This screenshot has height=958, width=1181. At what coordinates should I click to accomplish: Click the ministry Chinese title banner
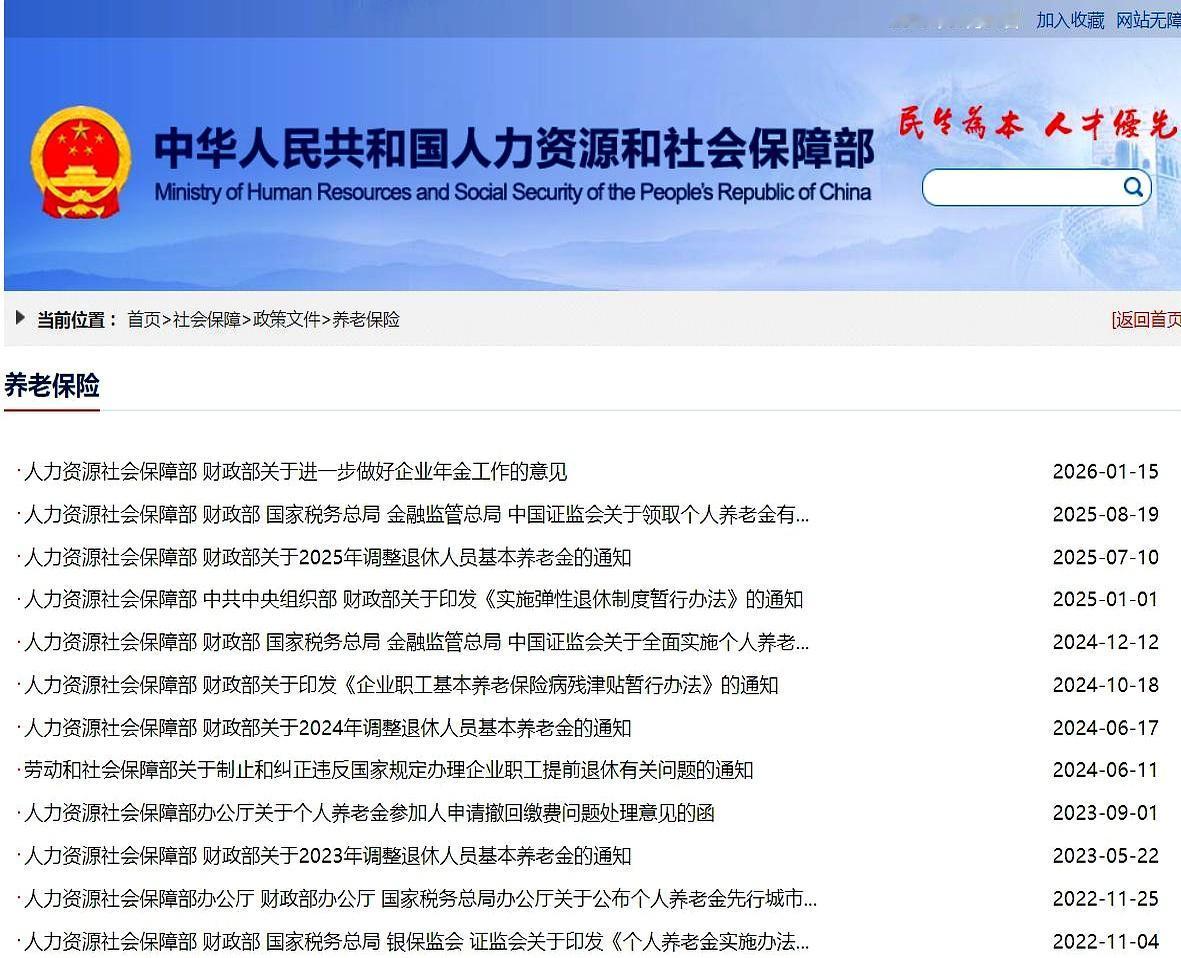514,148
